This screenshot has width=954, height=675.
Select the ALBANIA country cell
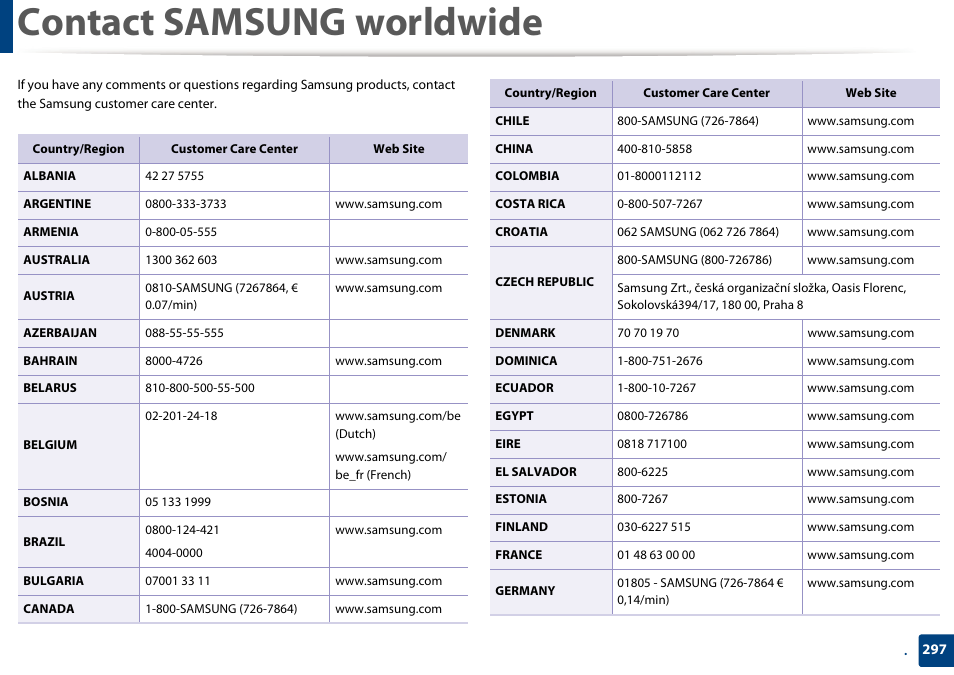click(78, 177)
